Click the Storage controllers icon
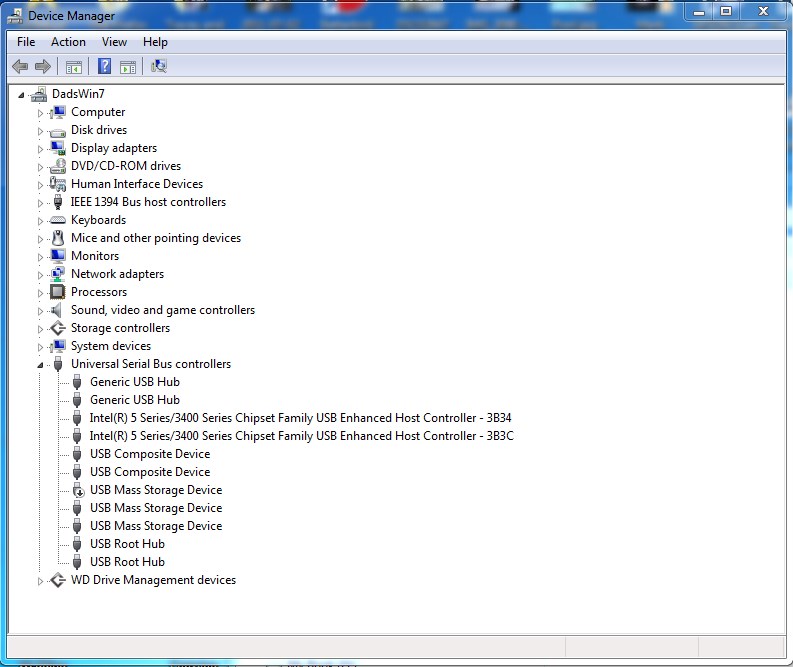 click(x=58, y=328)
